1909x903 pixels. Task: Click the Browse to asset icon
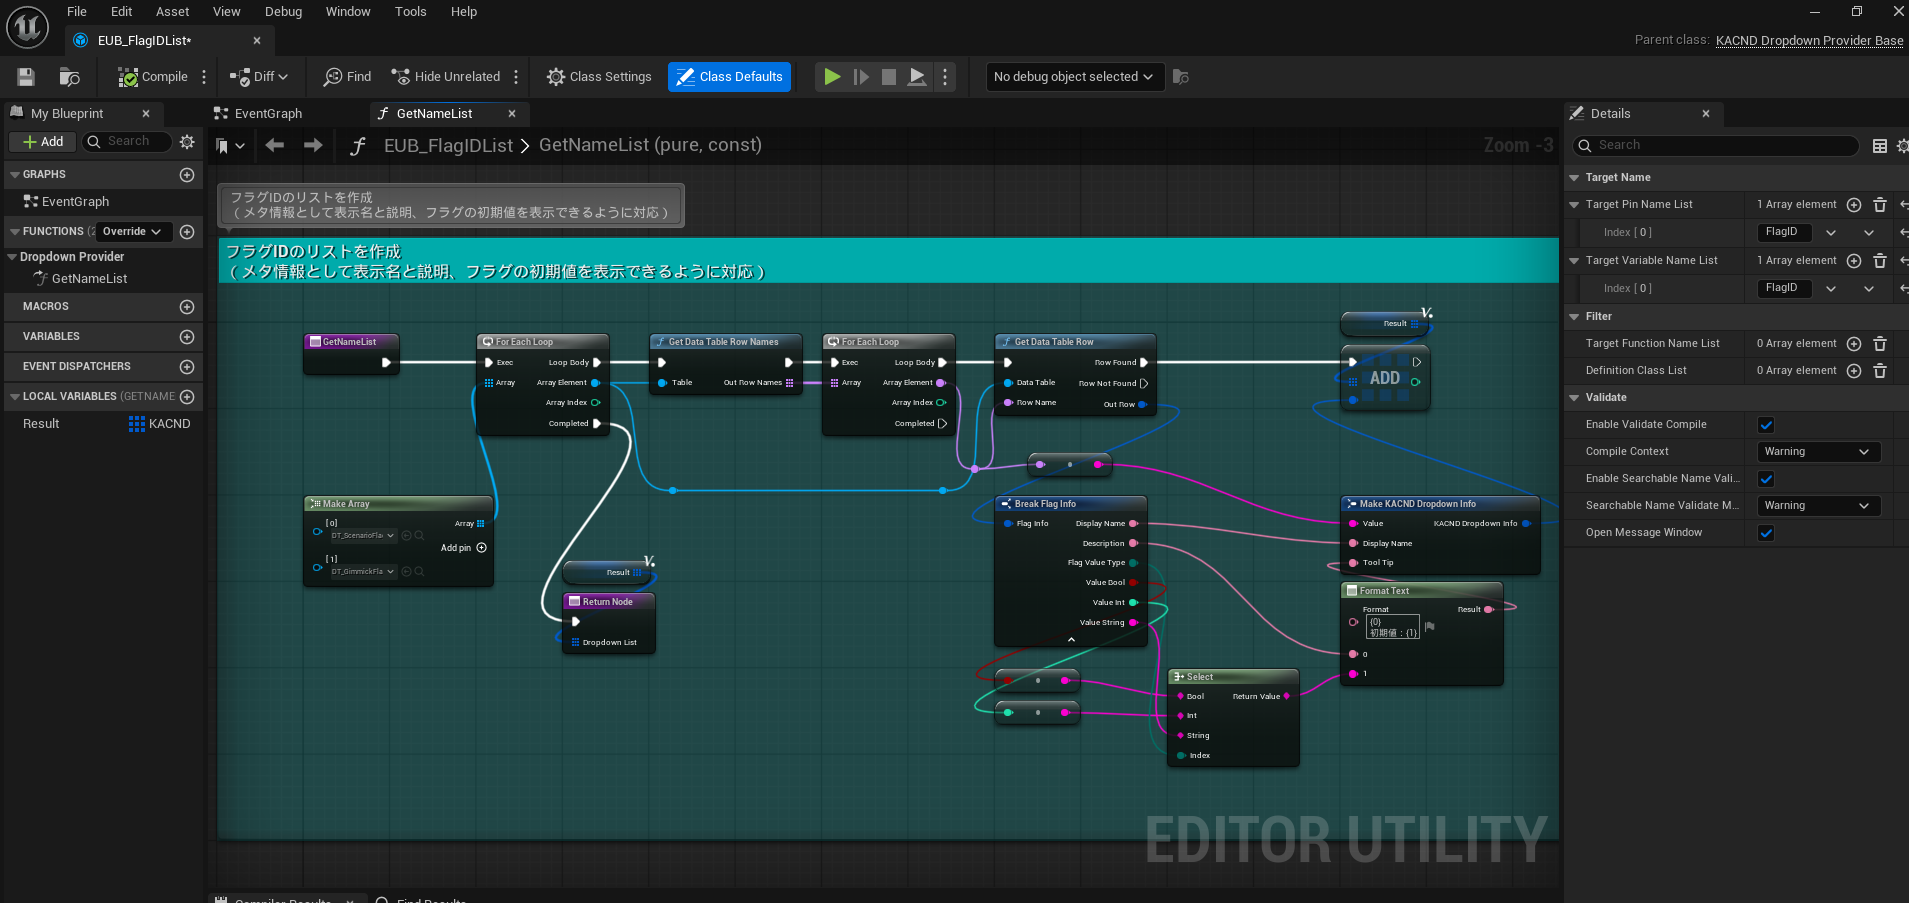point(69,77)
